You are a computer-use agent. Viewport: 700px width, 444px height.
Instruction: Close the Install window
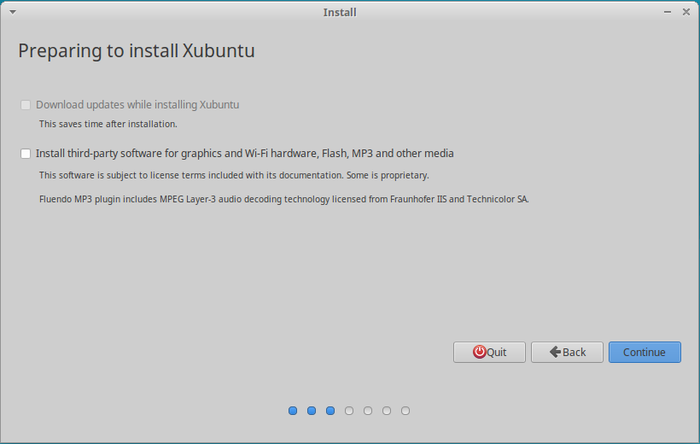coord(686,12)
